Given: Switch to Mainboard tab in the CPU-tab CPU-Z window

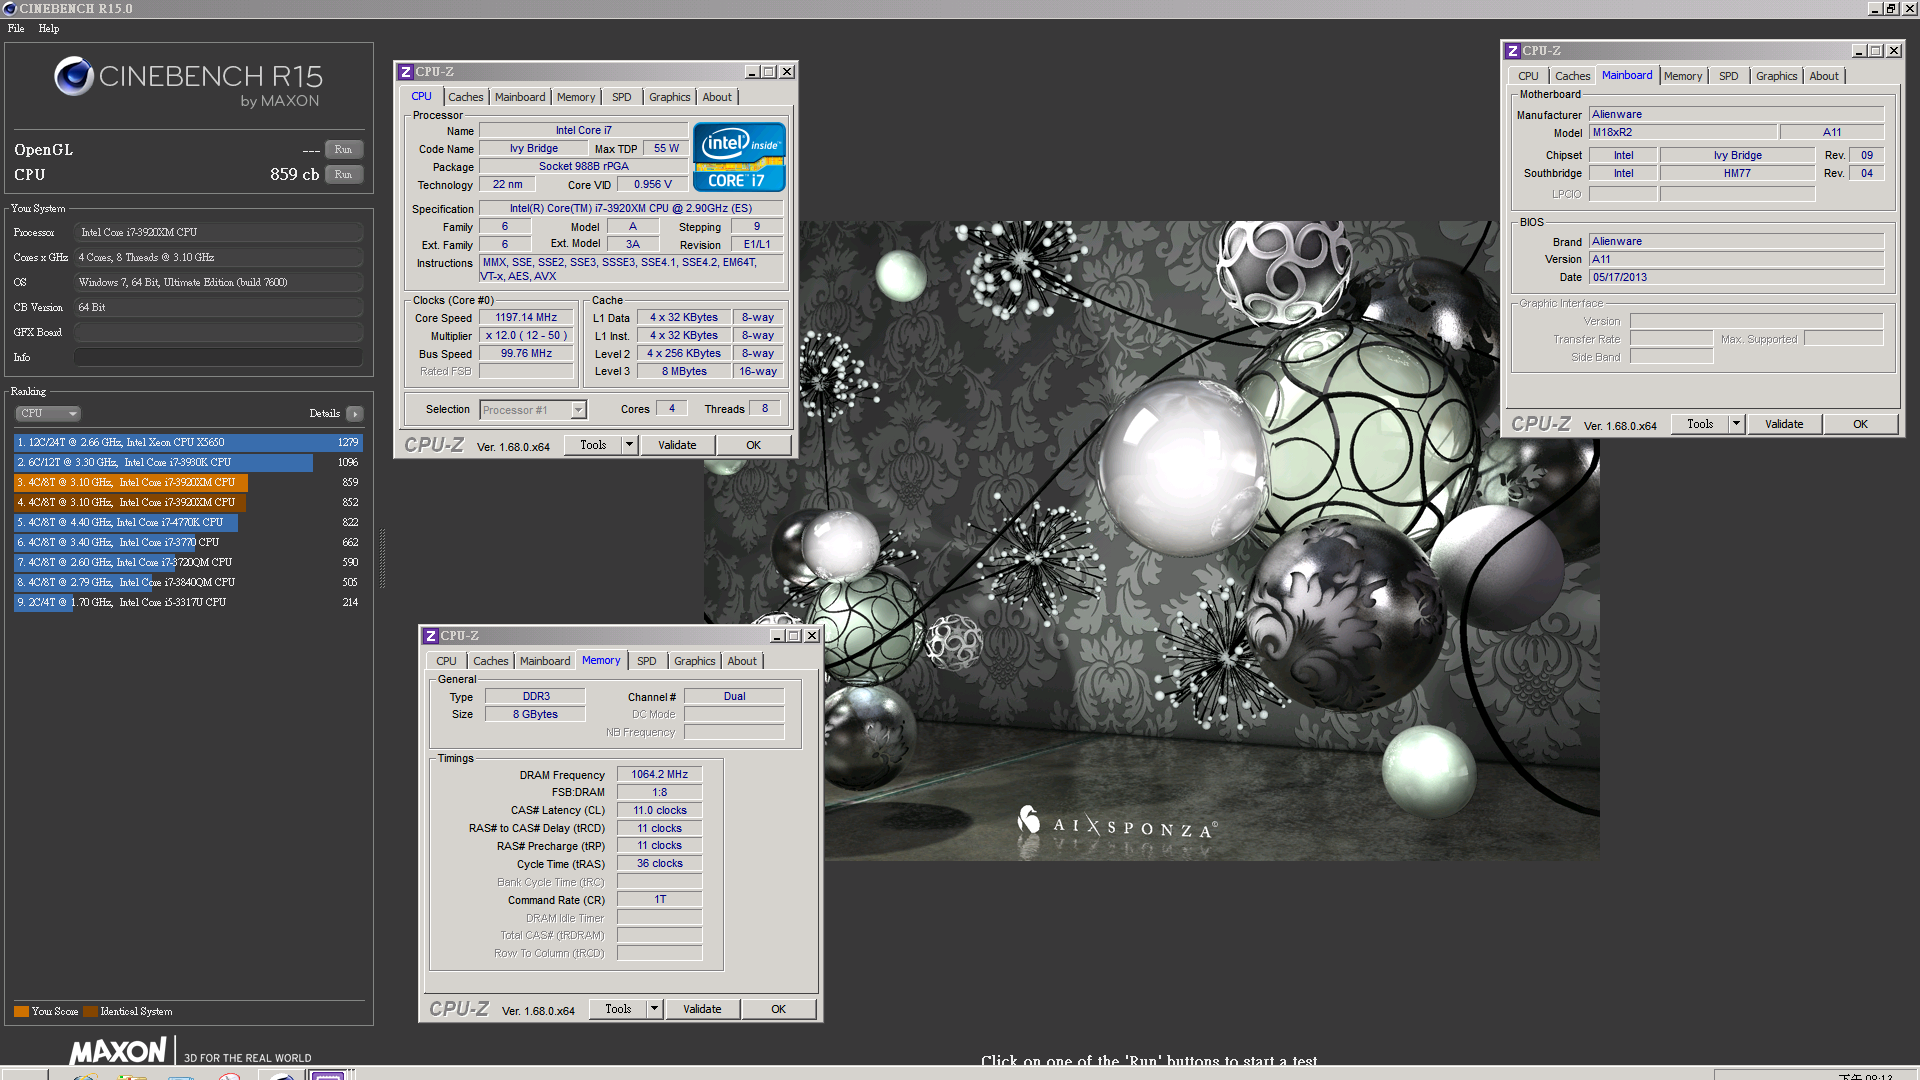Looking at the screenshot, I should point(520,97).
